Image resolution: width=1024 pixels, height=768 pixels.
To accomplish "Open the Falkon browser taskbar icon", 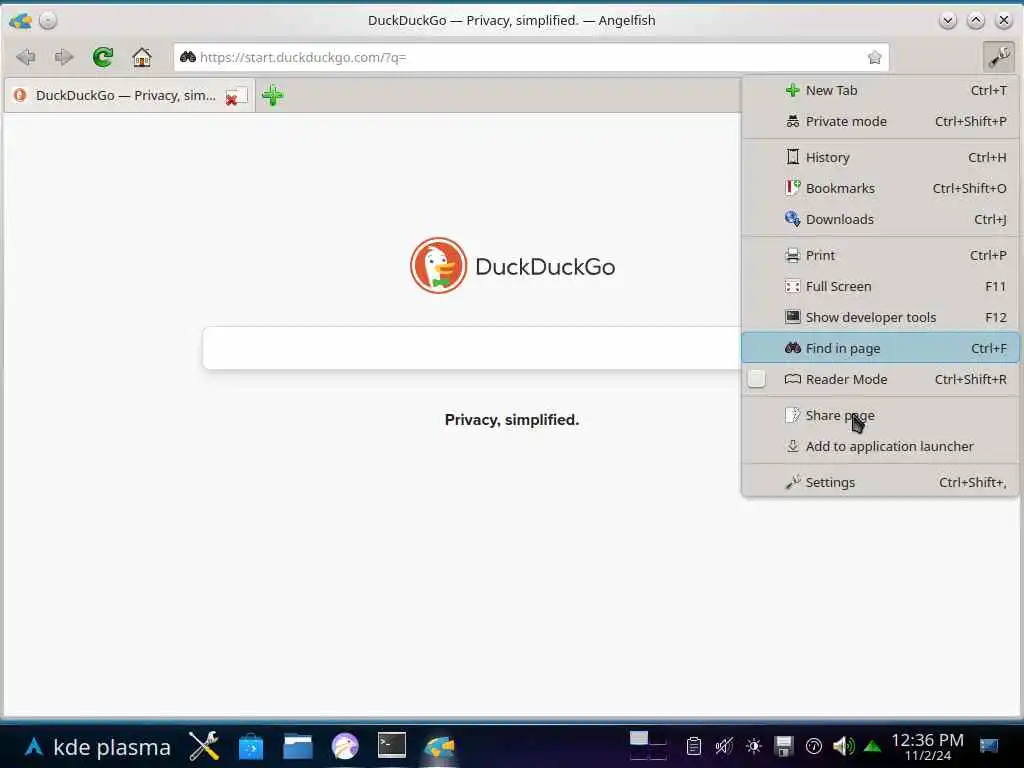I will [x=345, y=746].
